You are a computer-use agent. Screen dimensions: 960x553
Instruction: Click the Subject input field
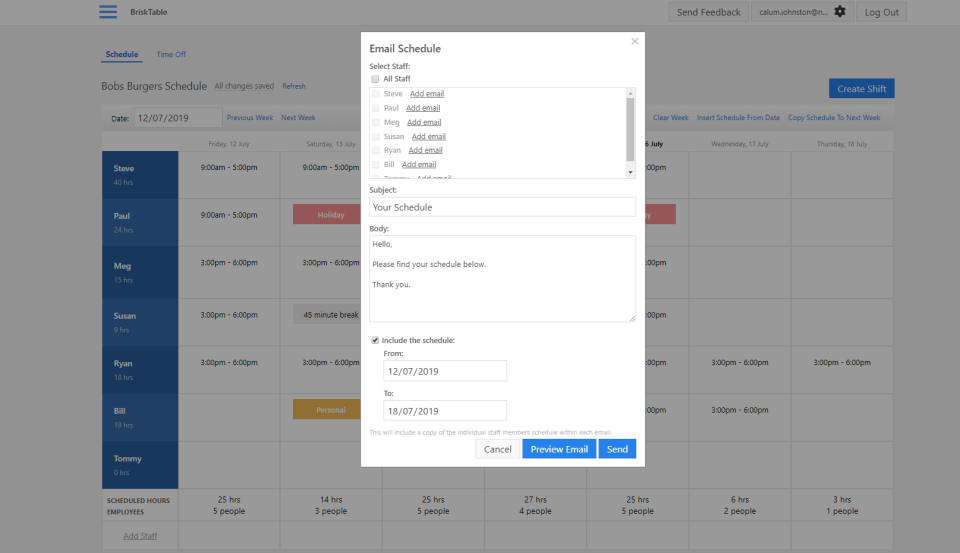click(502, 207)
